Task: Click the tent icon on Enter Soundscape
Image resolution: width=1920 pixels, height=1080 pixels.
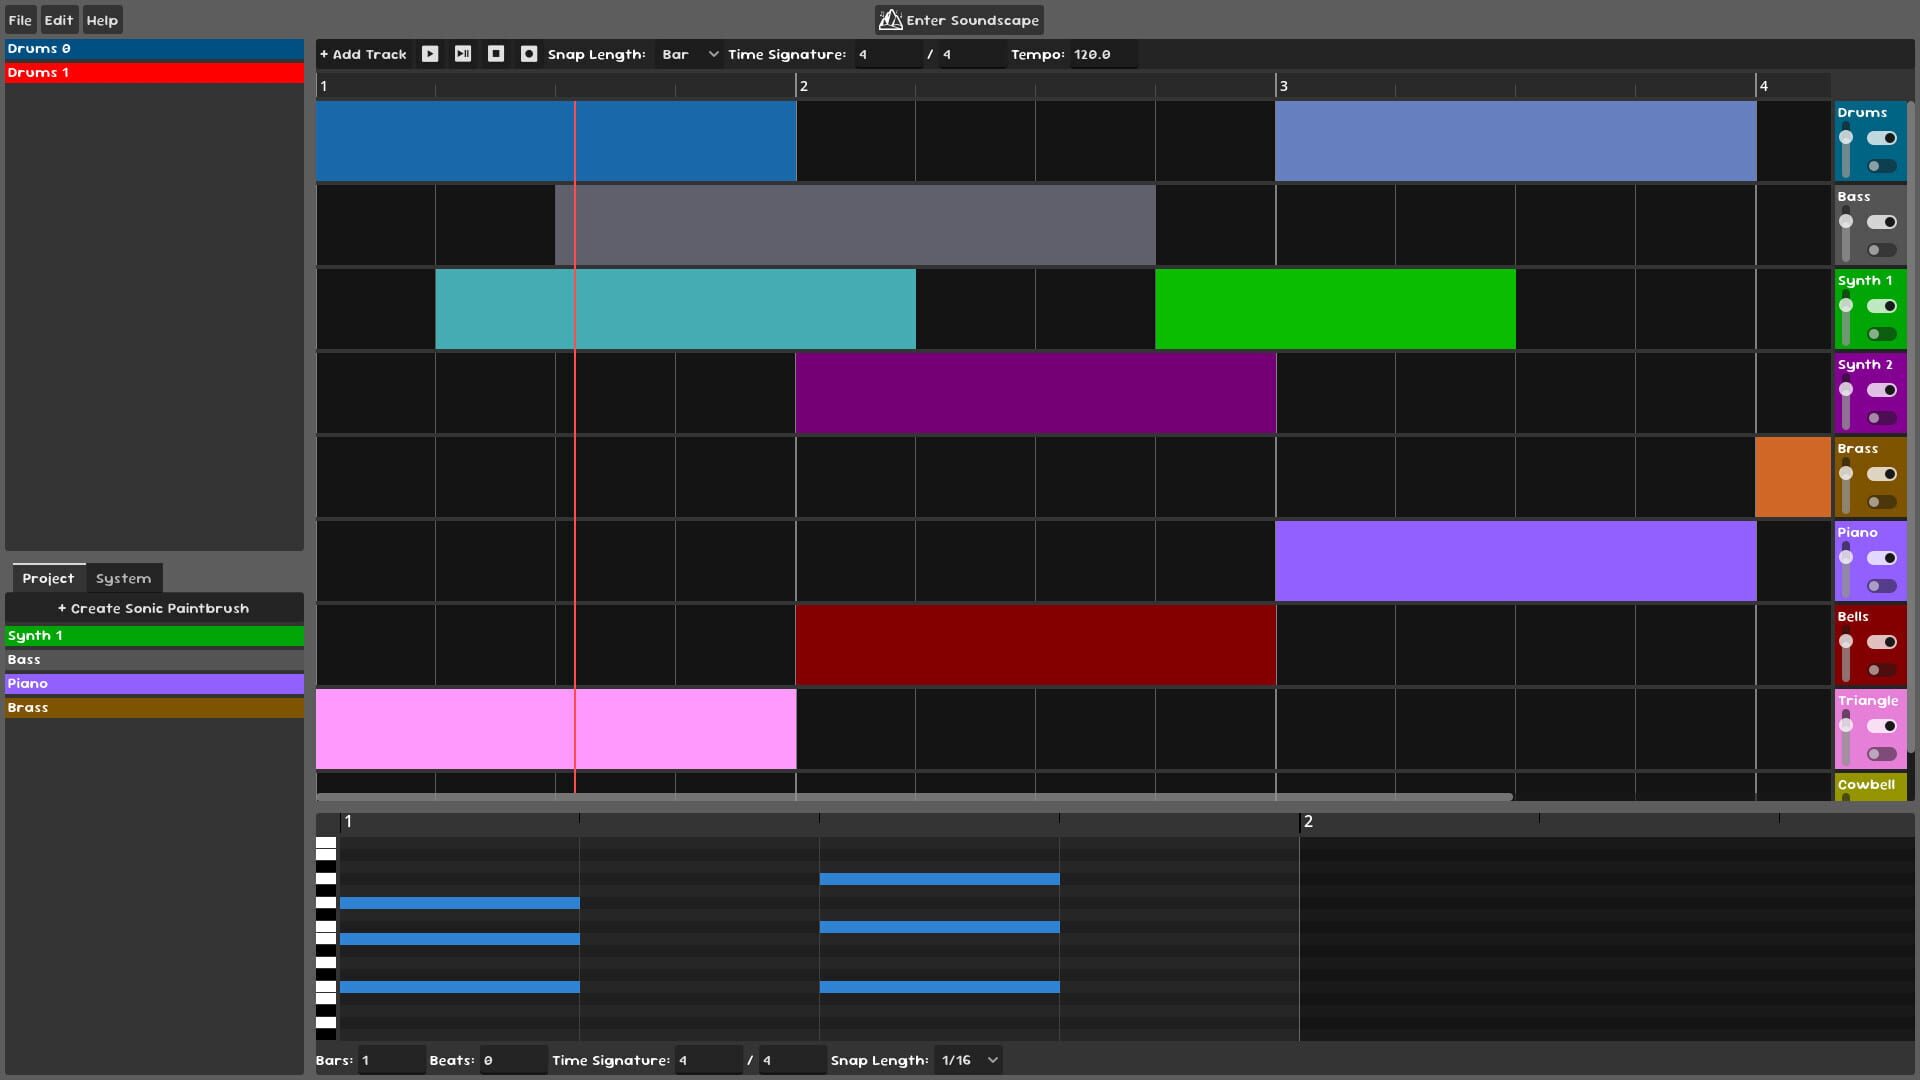Action: (891, 19)
